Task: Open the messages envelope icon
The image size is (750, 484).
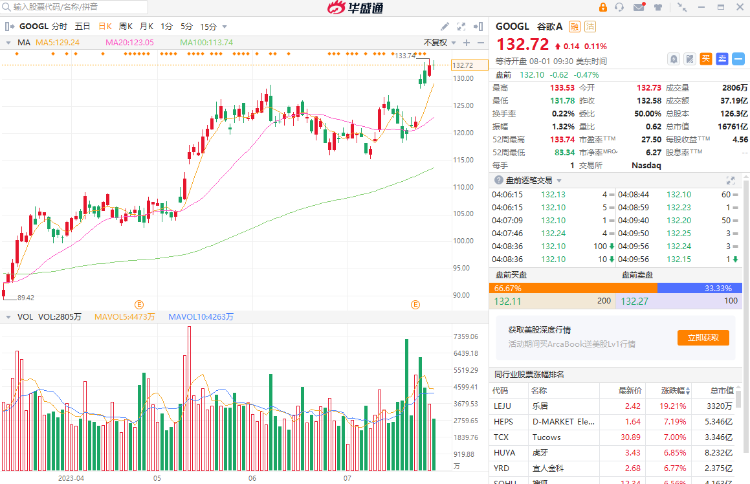Action: coord(639,7)
